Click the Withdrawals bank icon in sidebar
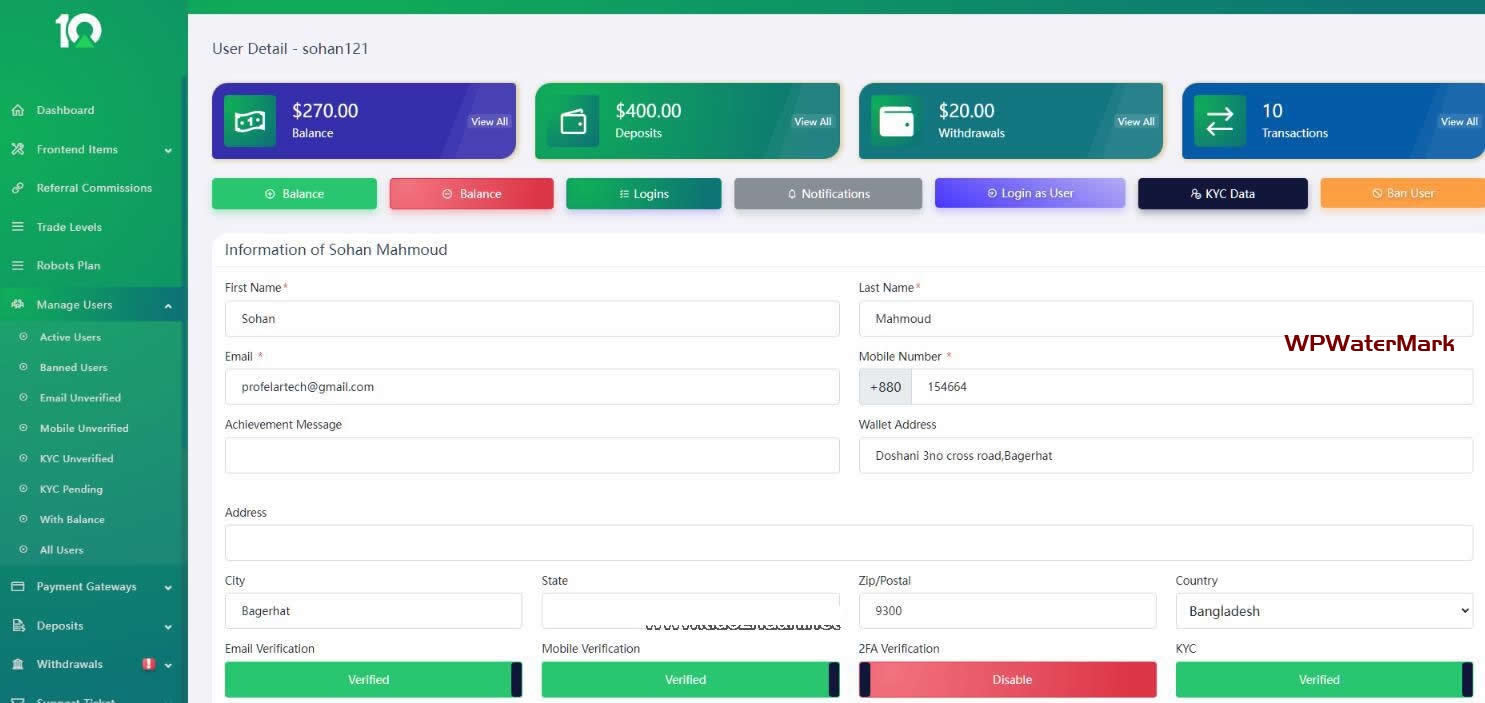1485x703 pixels. (17, 665)
